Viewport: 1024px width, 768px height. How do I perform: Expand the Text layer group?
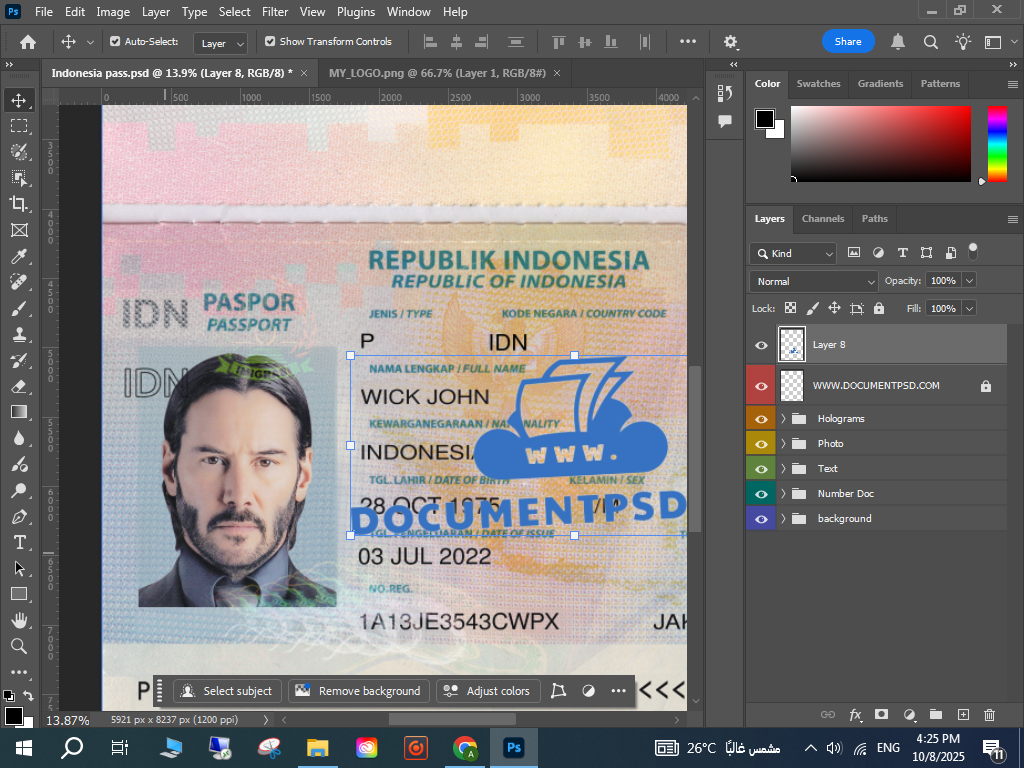click(x=784, y=469)
